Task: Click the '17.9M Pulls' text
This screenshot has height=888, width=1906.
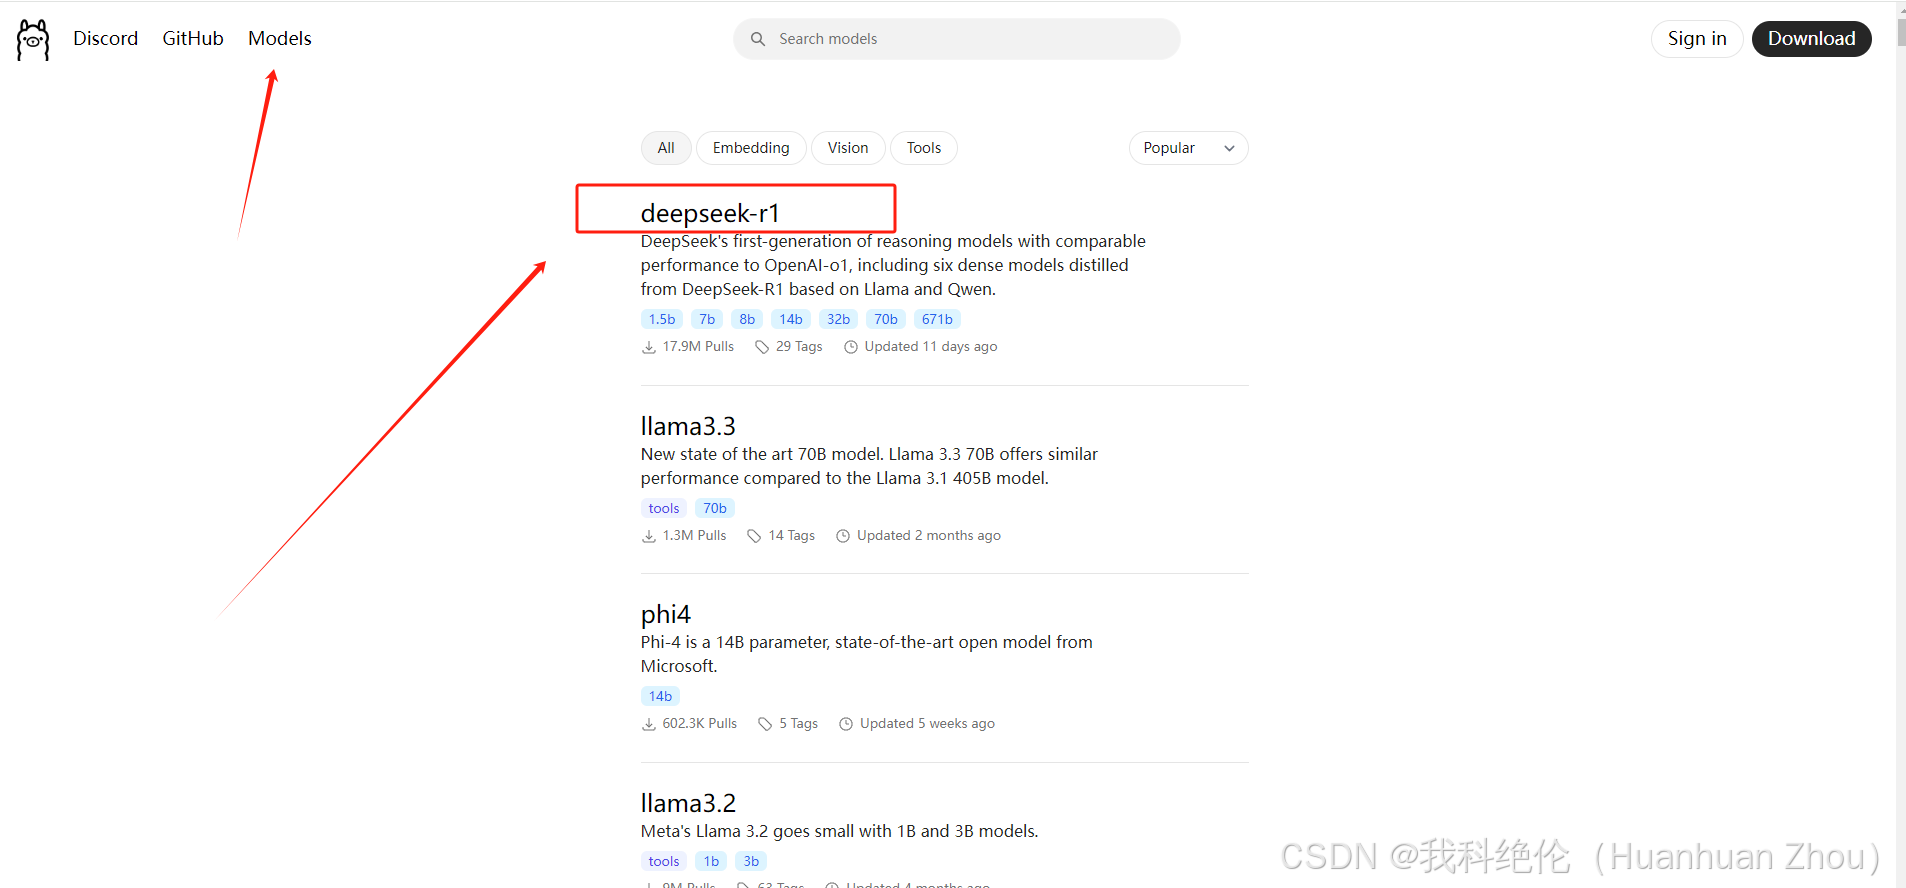Action: pyautogui.click(x=698, y=347)
